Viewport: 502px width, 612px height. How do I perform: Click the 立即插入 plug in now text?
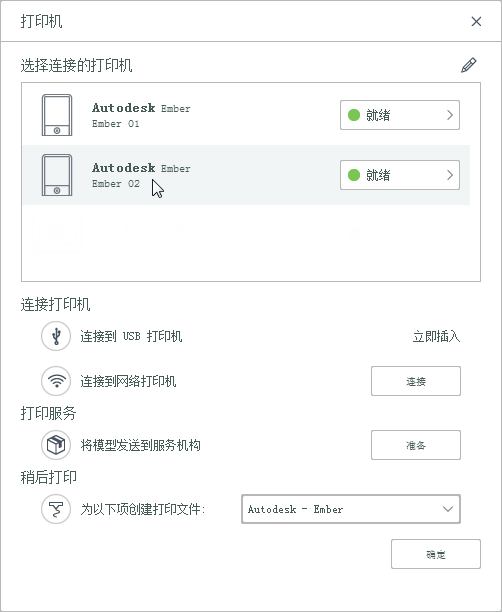[x=436, y=336]
